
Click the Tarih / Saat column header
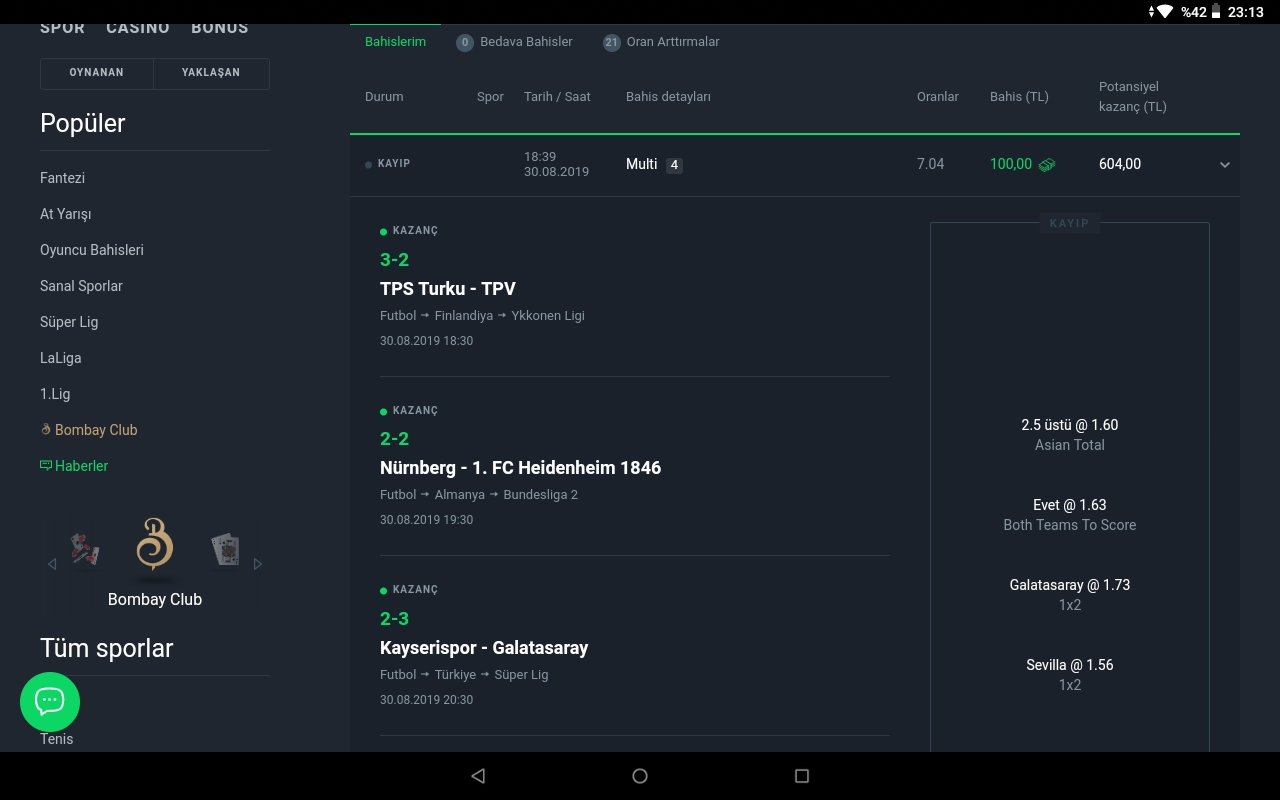click(x=557, y=97)
